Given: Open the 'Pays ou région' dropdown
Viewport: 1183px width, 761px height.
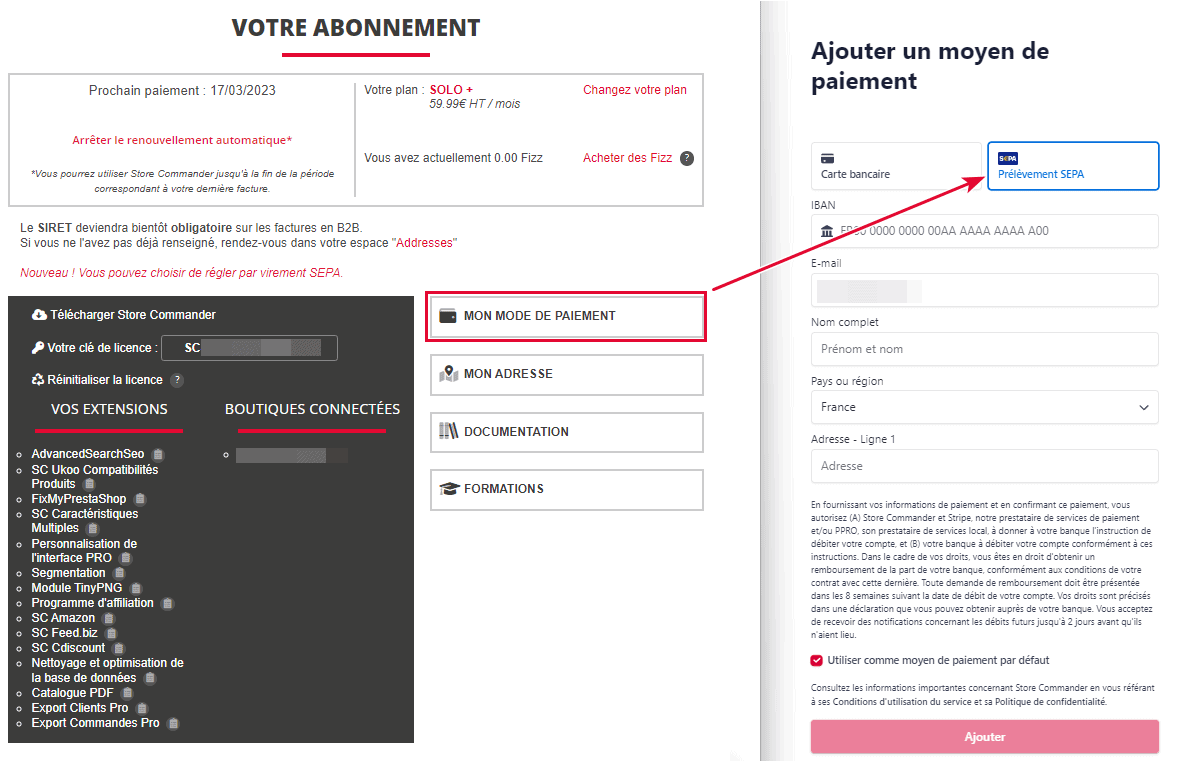Looking at the screenshot, I should pyautogui.click(x=984, y=407).
